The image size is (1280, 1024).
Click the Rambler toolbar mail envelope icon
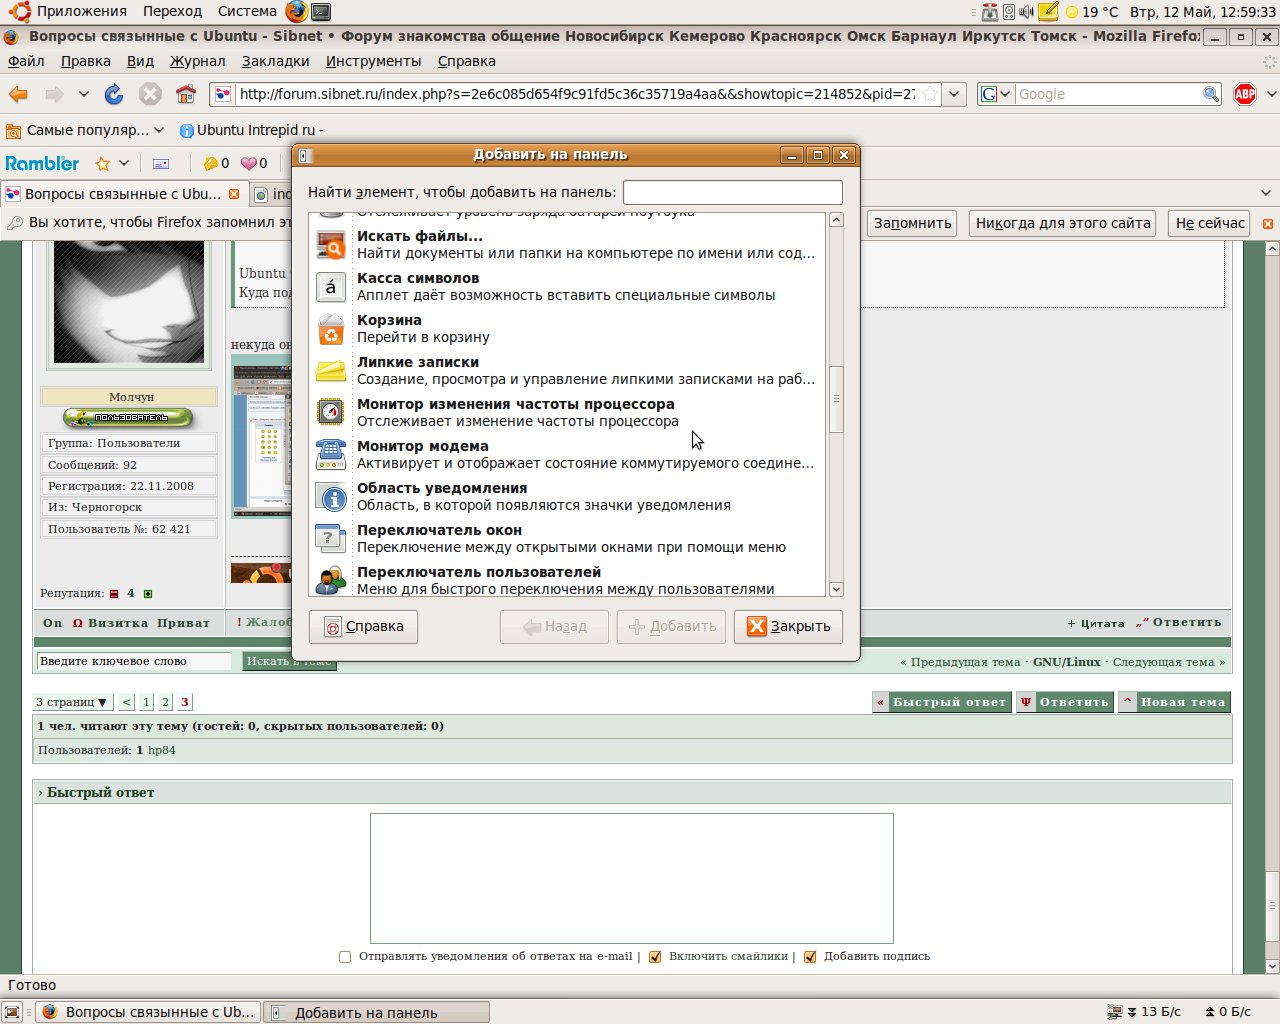161,163
